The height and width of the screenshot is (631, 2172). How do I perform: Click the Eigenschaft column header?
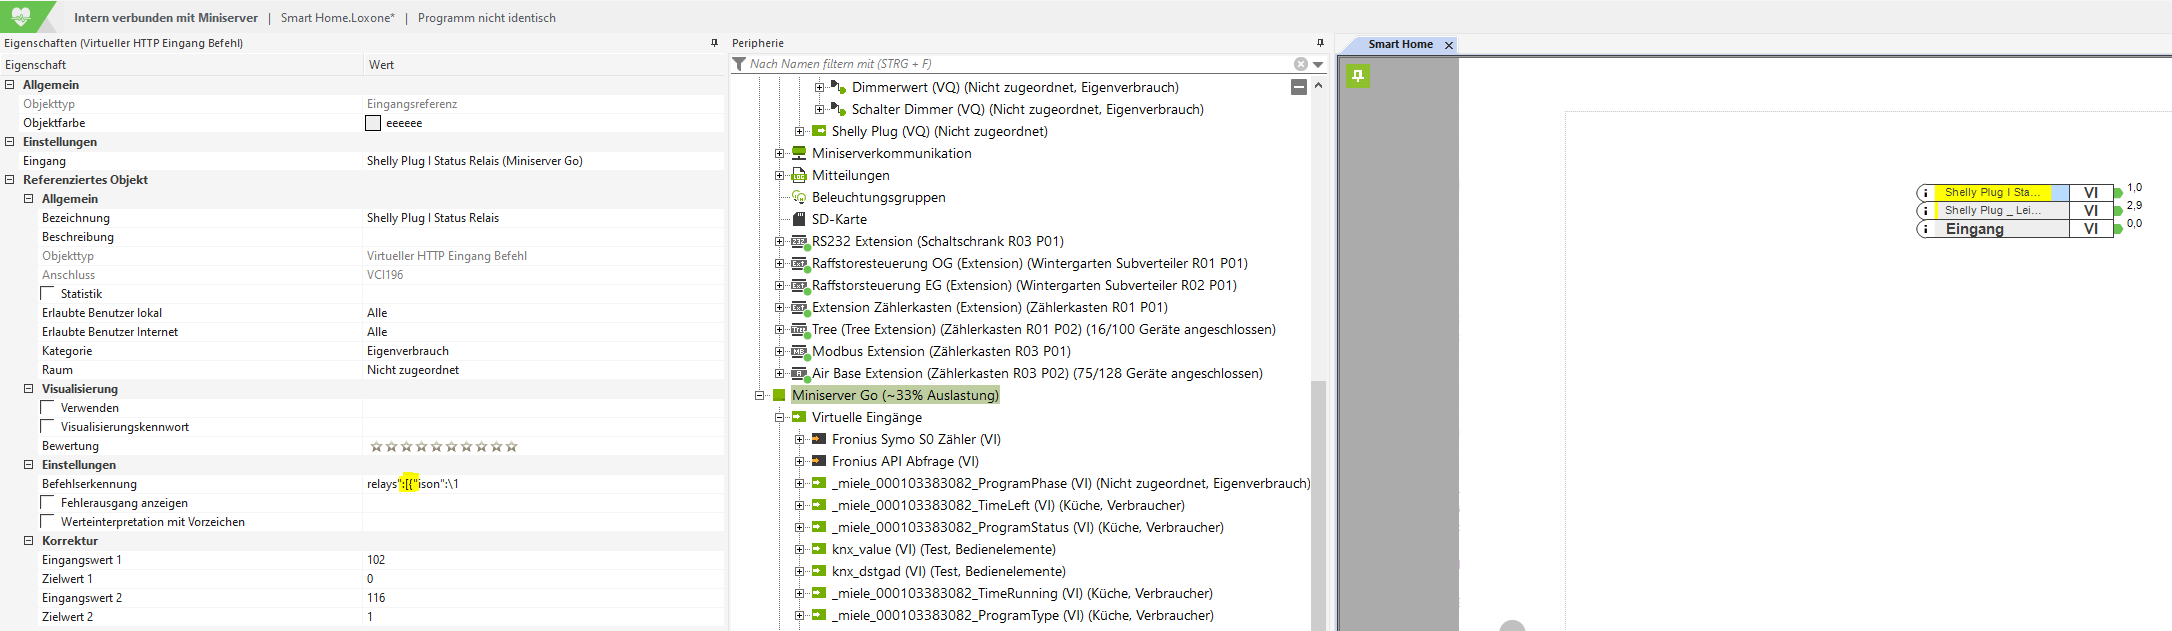tap(182, 65)
